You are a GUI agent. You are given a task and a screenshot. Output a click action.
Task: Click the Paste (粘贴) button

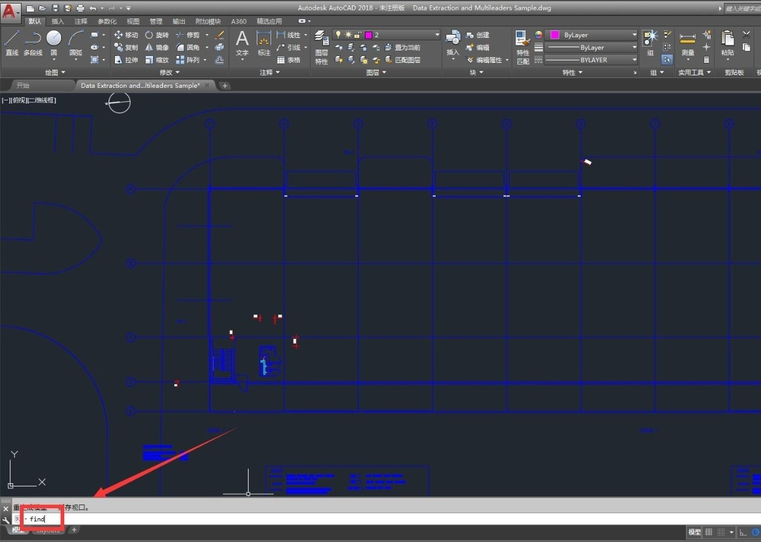pyautogui.click(x=727, y=44)
